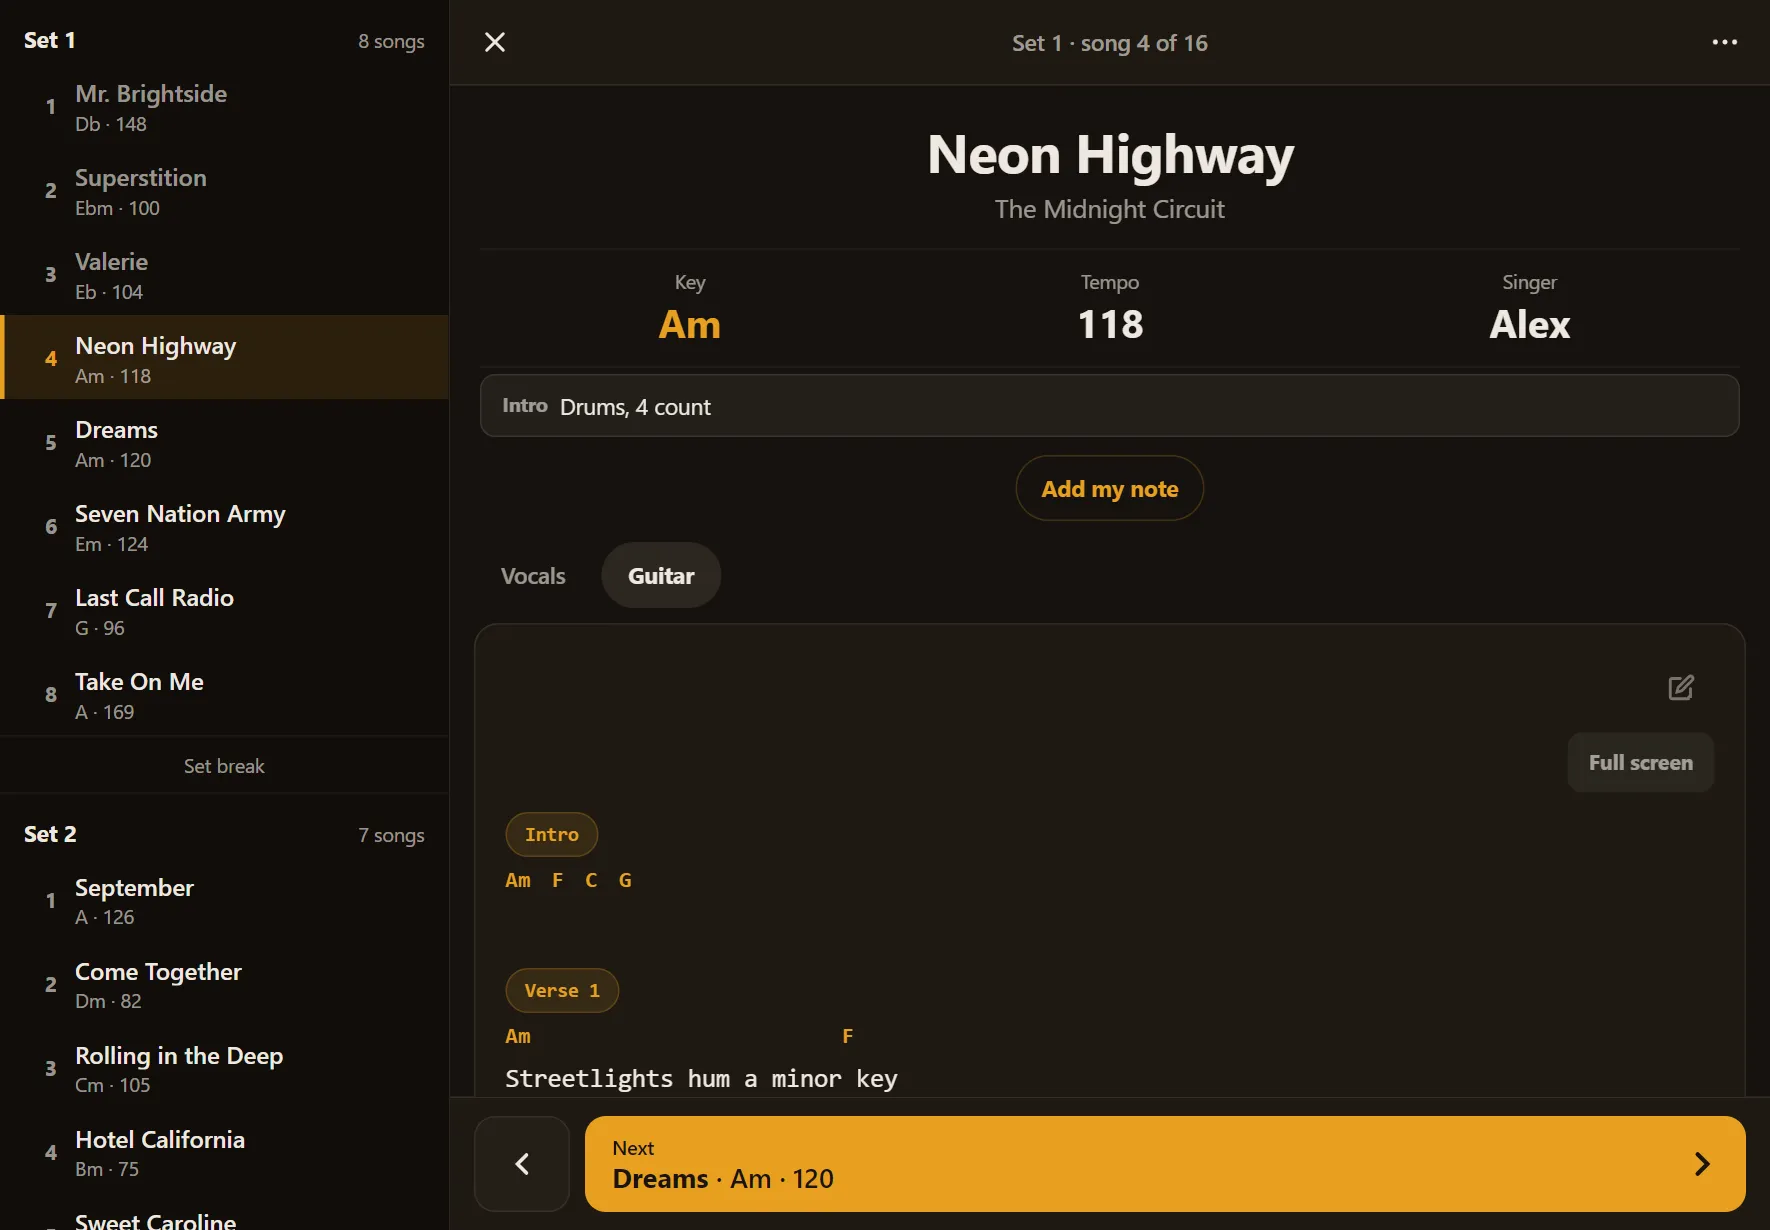Click the singer name Alex
This screenshot has width=1770, height=1230.
[1529, 324]
